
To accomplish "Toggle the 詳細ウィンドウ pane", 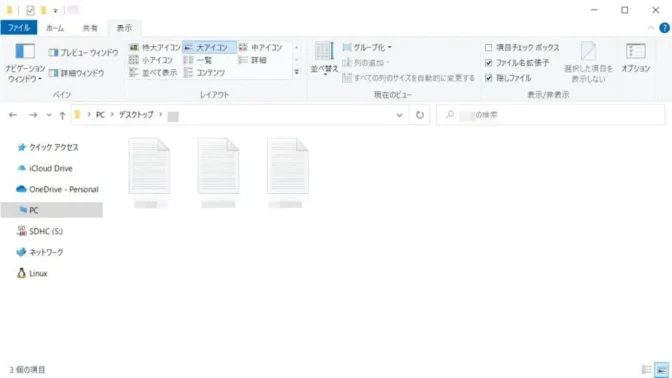I will tap(76, 73).
